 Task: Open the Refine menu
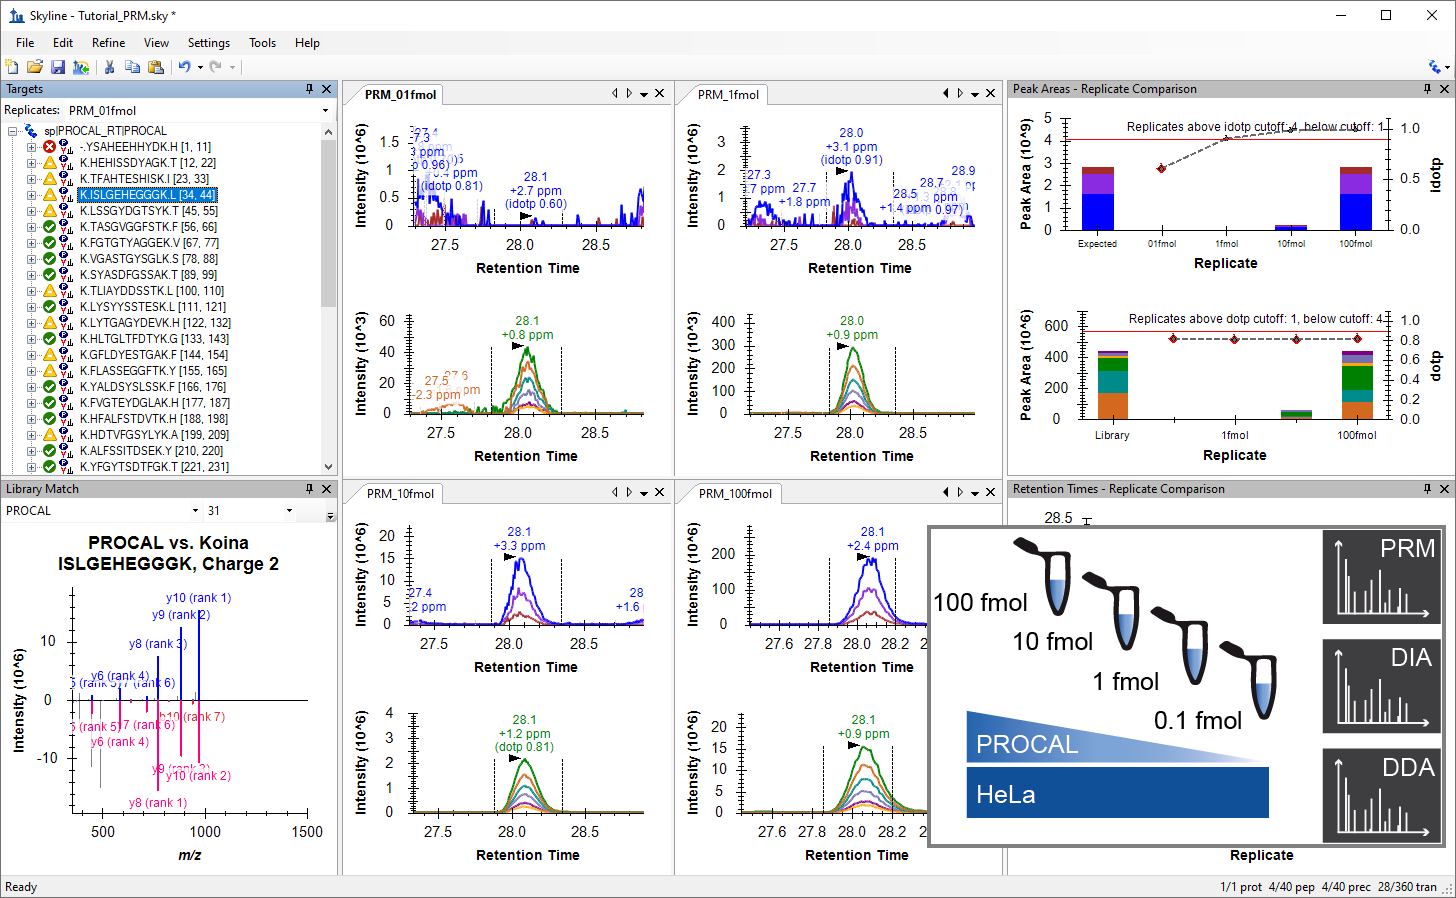click(108, 43)
